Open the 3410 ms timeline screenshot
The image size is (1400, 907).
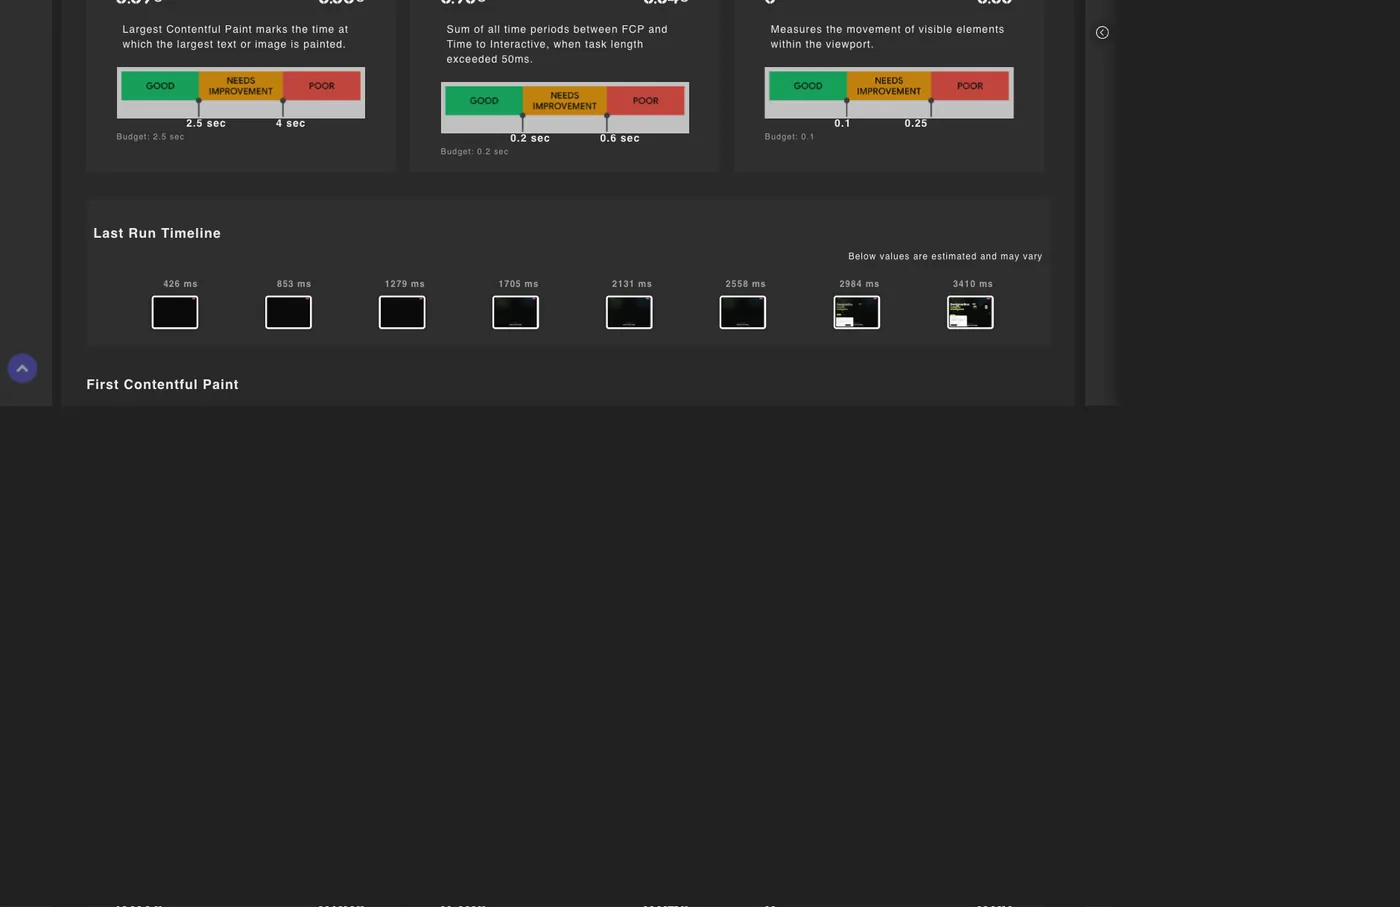click(x=970, y=312)
